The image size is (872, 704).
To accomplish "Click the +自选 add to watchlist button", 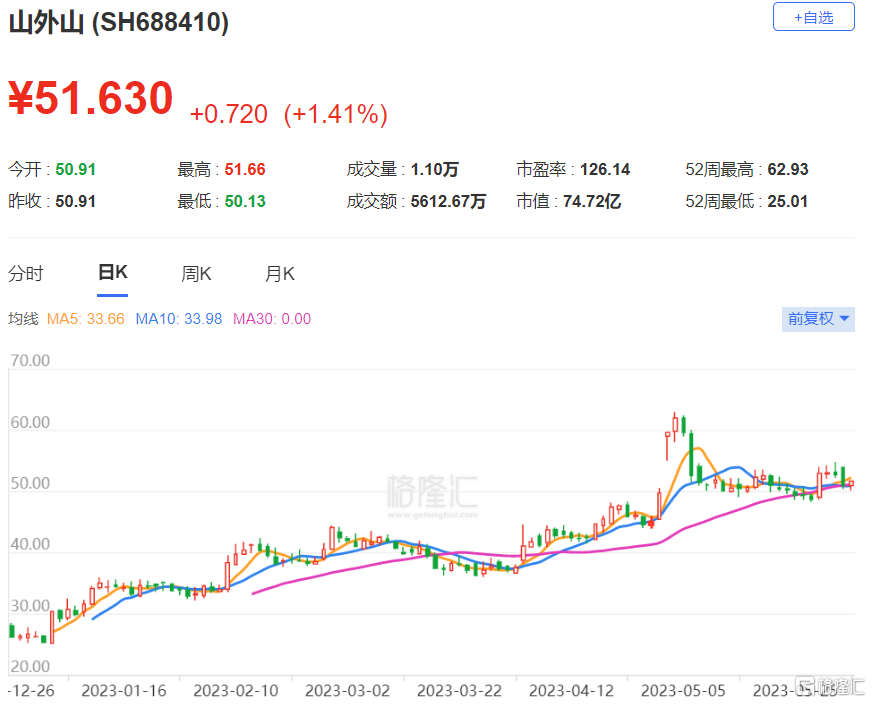I will [813, 17].
